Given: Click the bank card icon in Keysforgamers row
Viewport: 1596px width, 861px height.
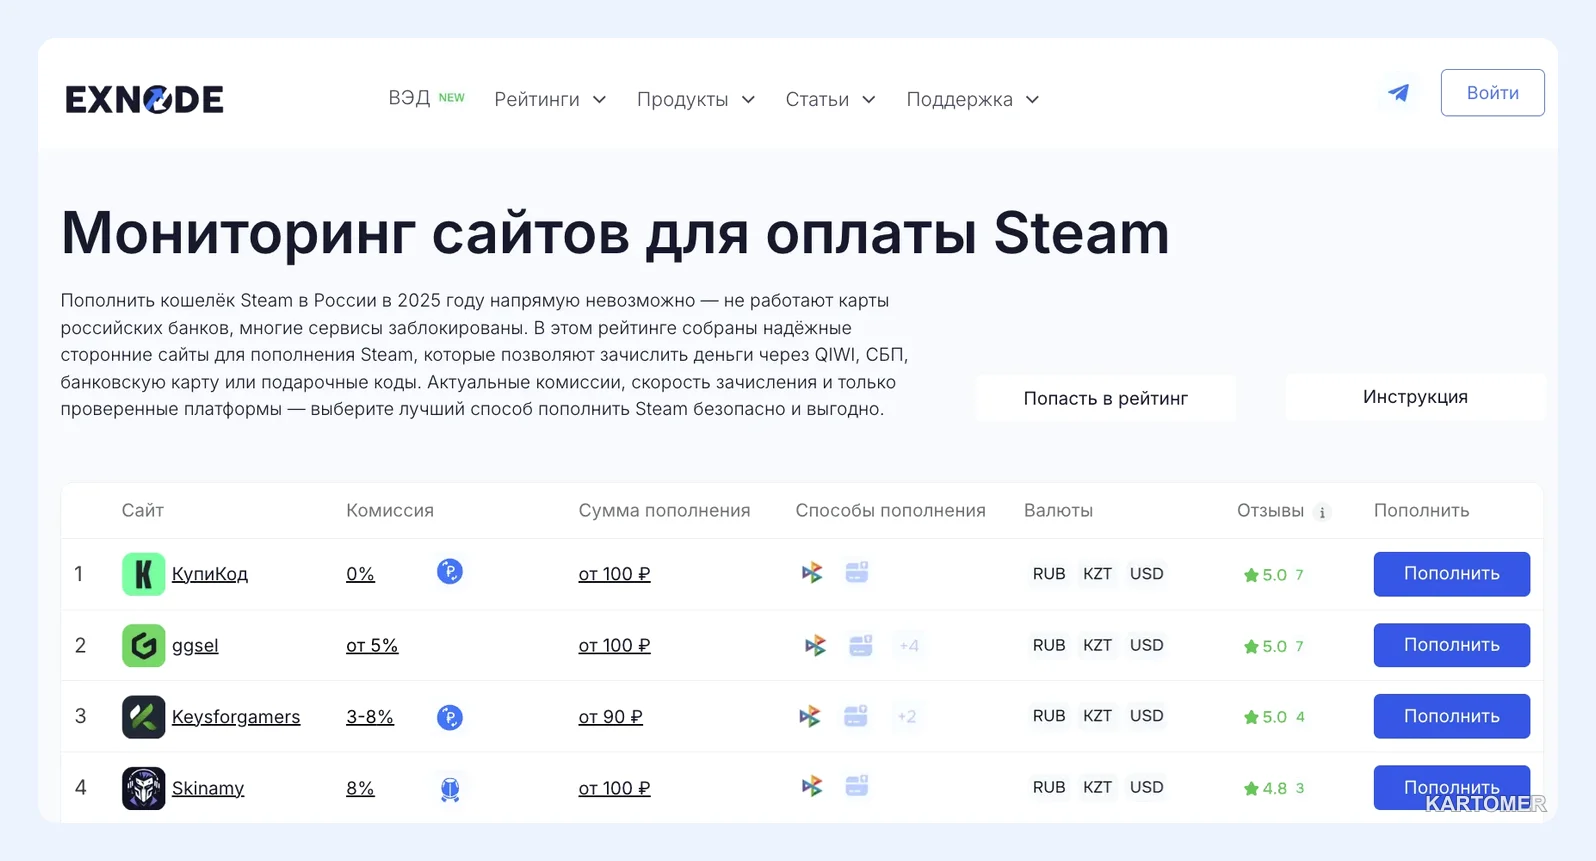Looking at the screenshot, I should click(x=856, y=716).
